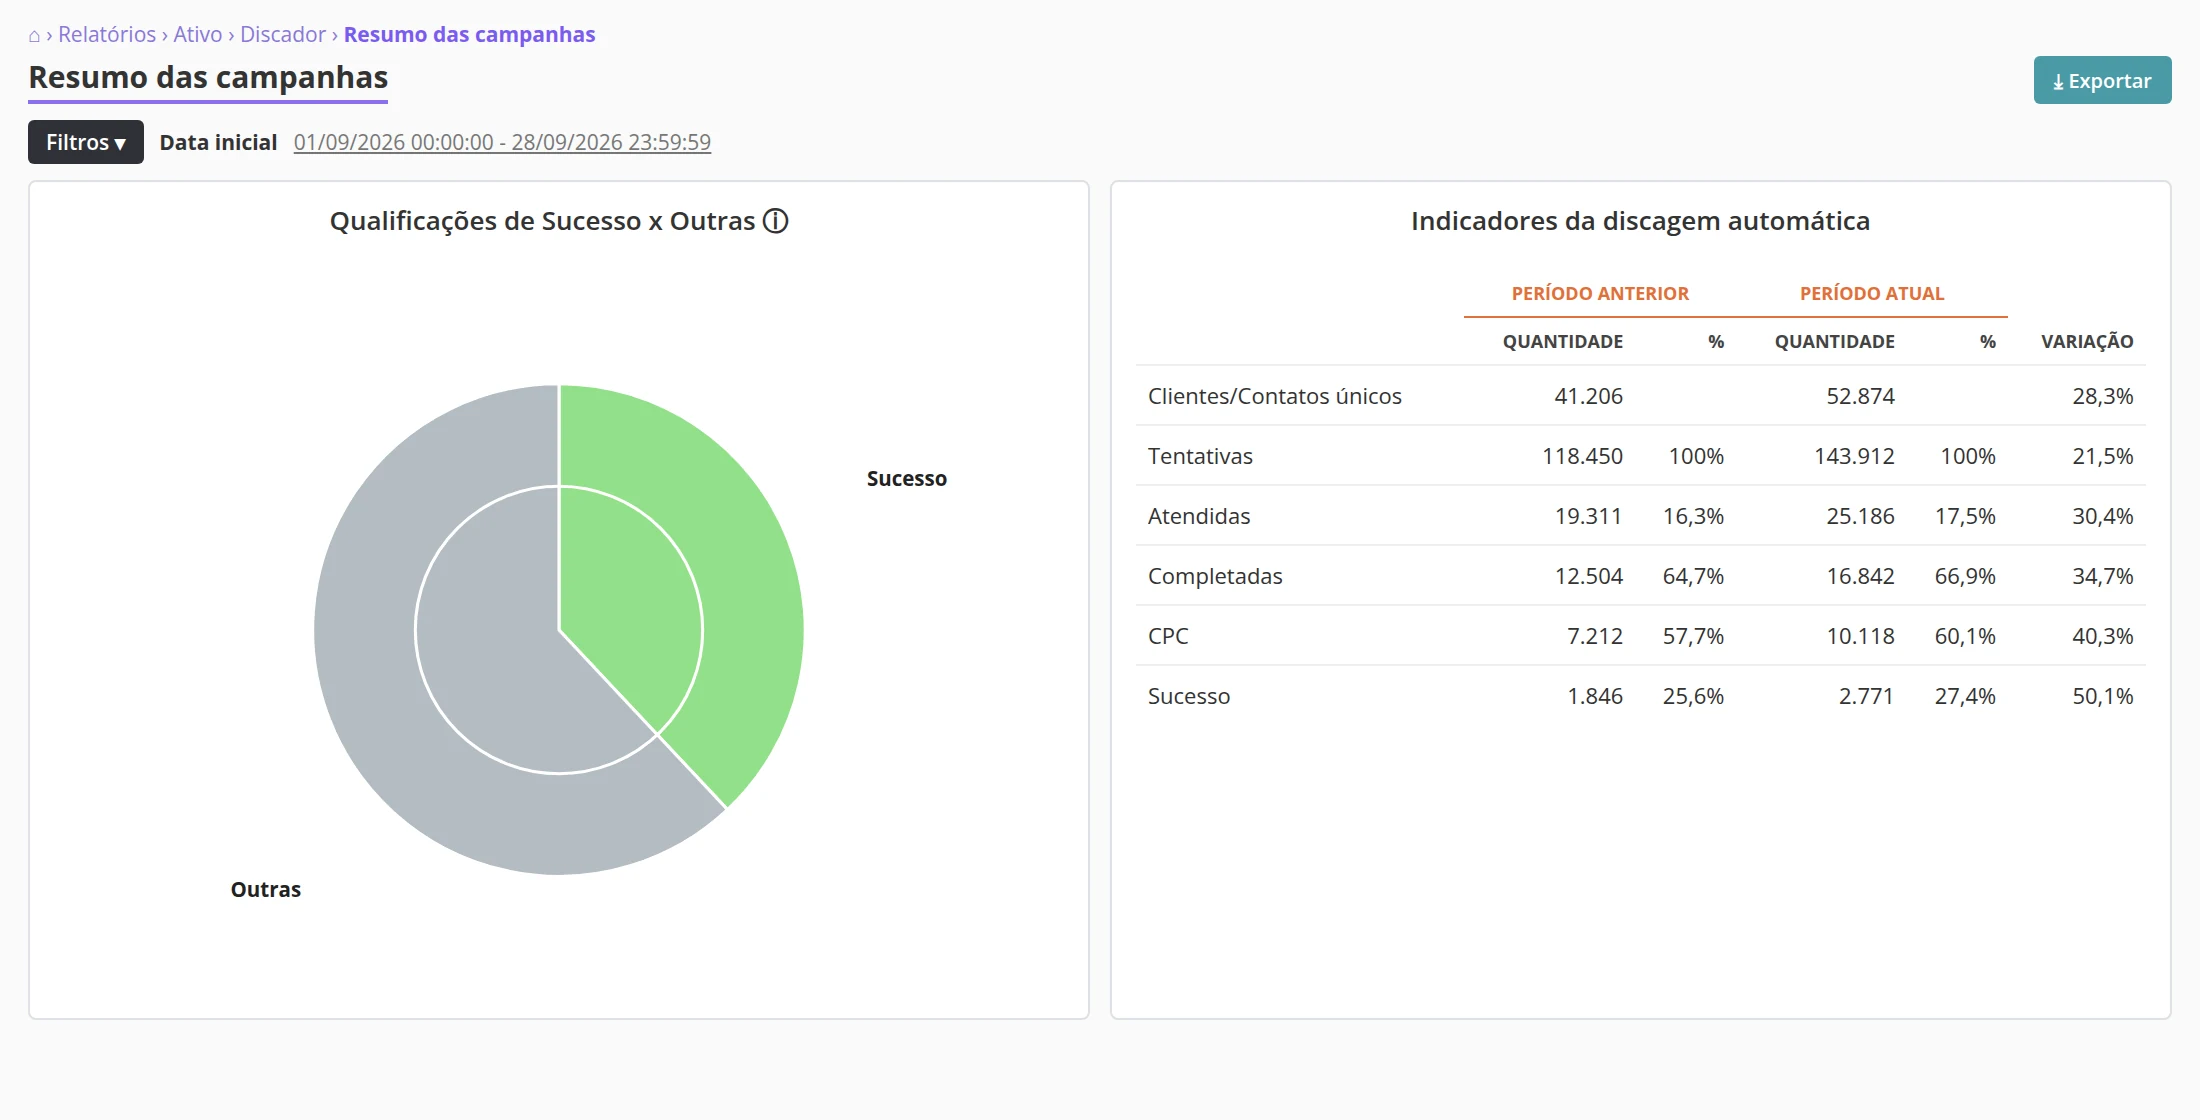Click the info icon beside the chart title

[x=776, y=221]
